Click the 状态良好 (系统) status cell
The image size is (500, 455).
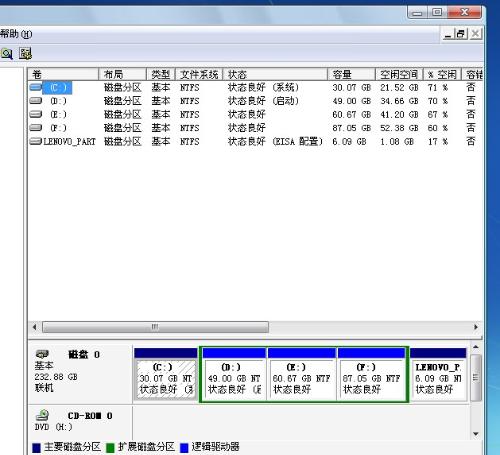click(x=263, y=88)
